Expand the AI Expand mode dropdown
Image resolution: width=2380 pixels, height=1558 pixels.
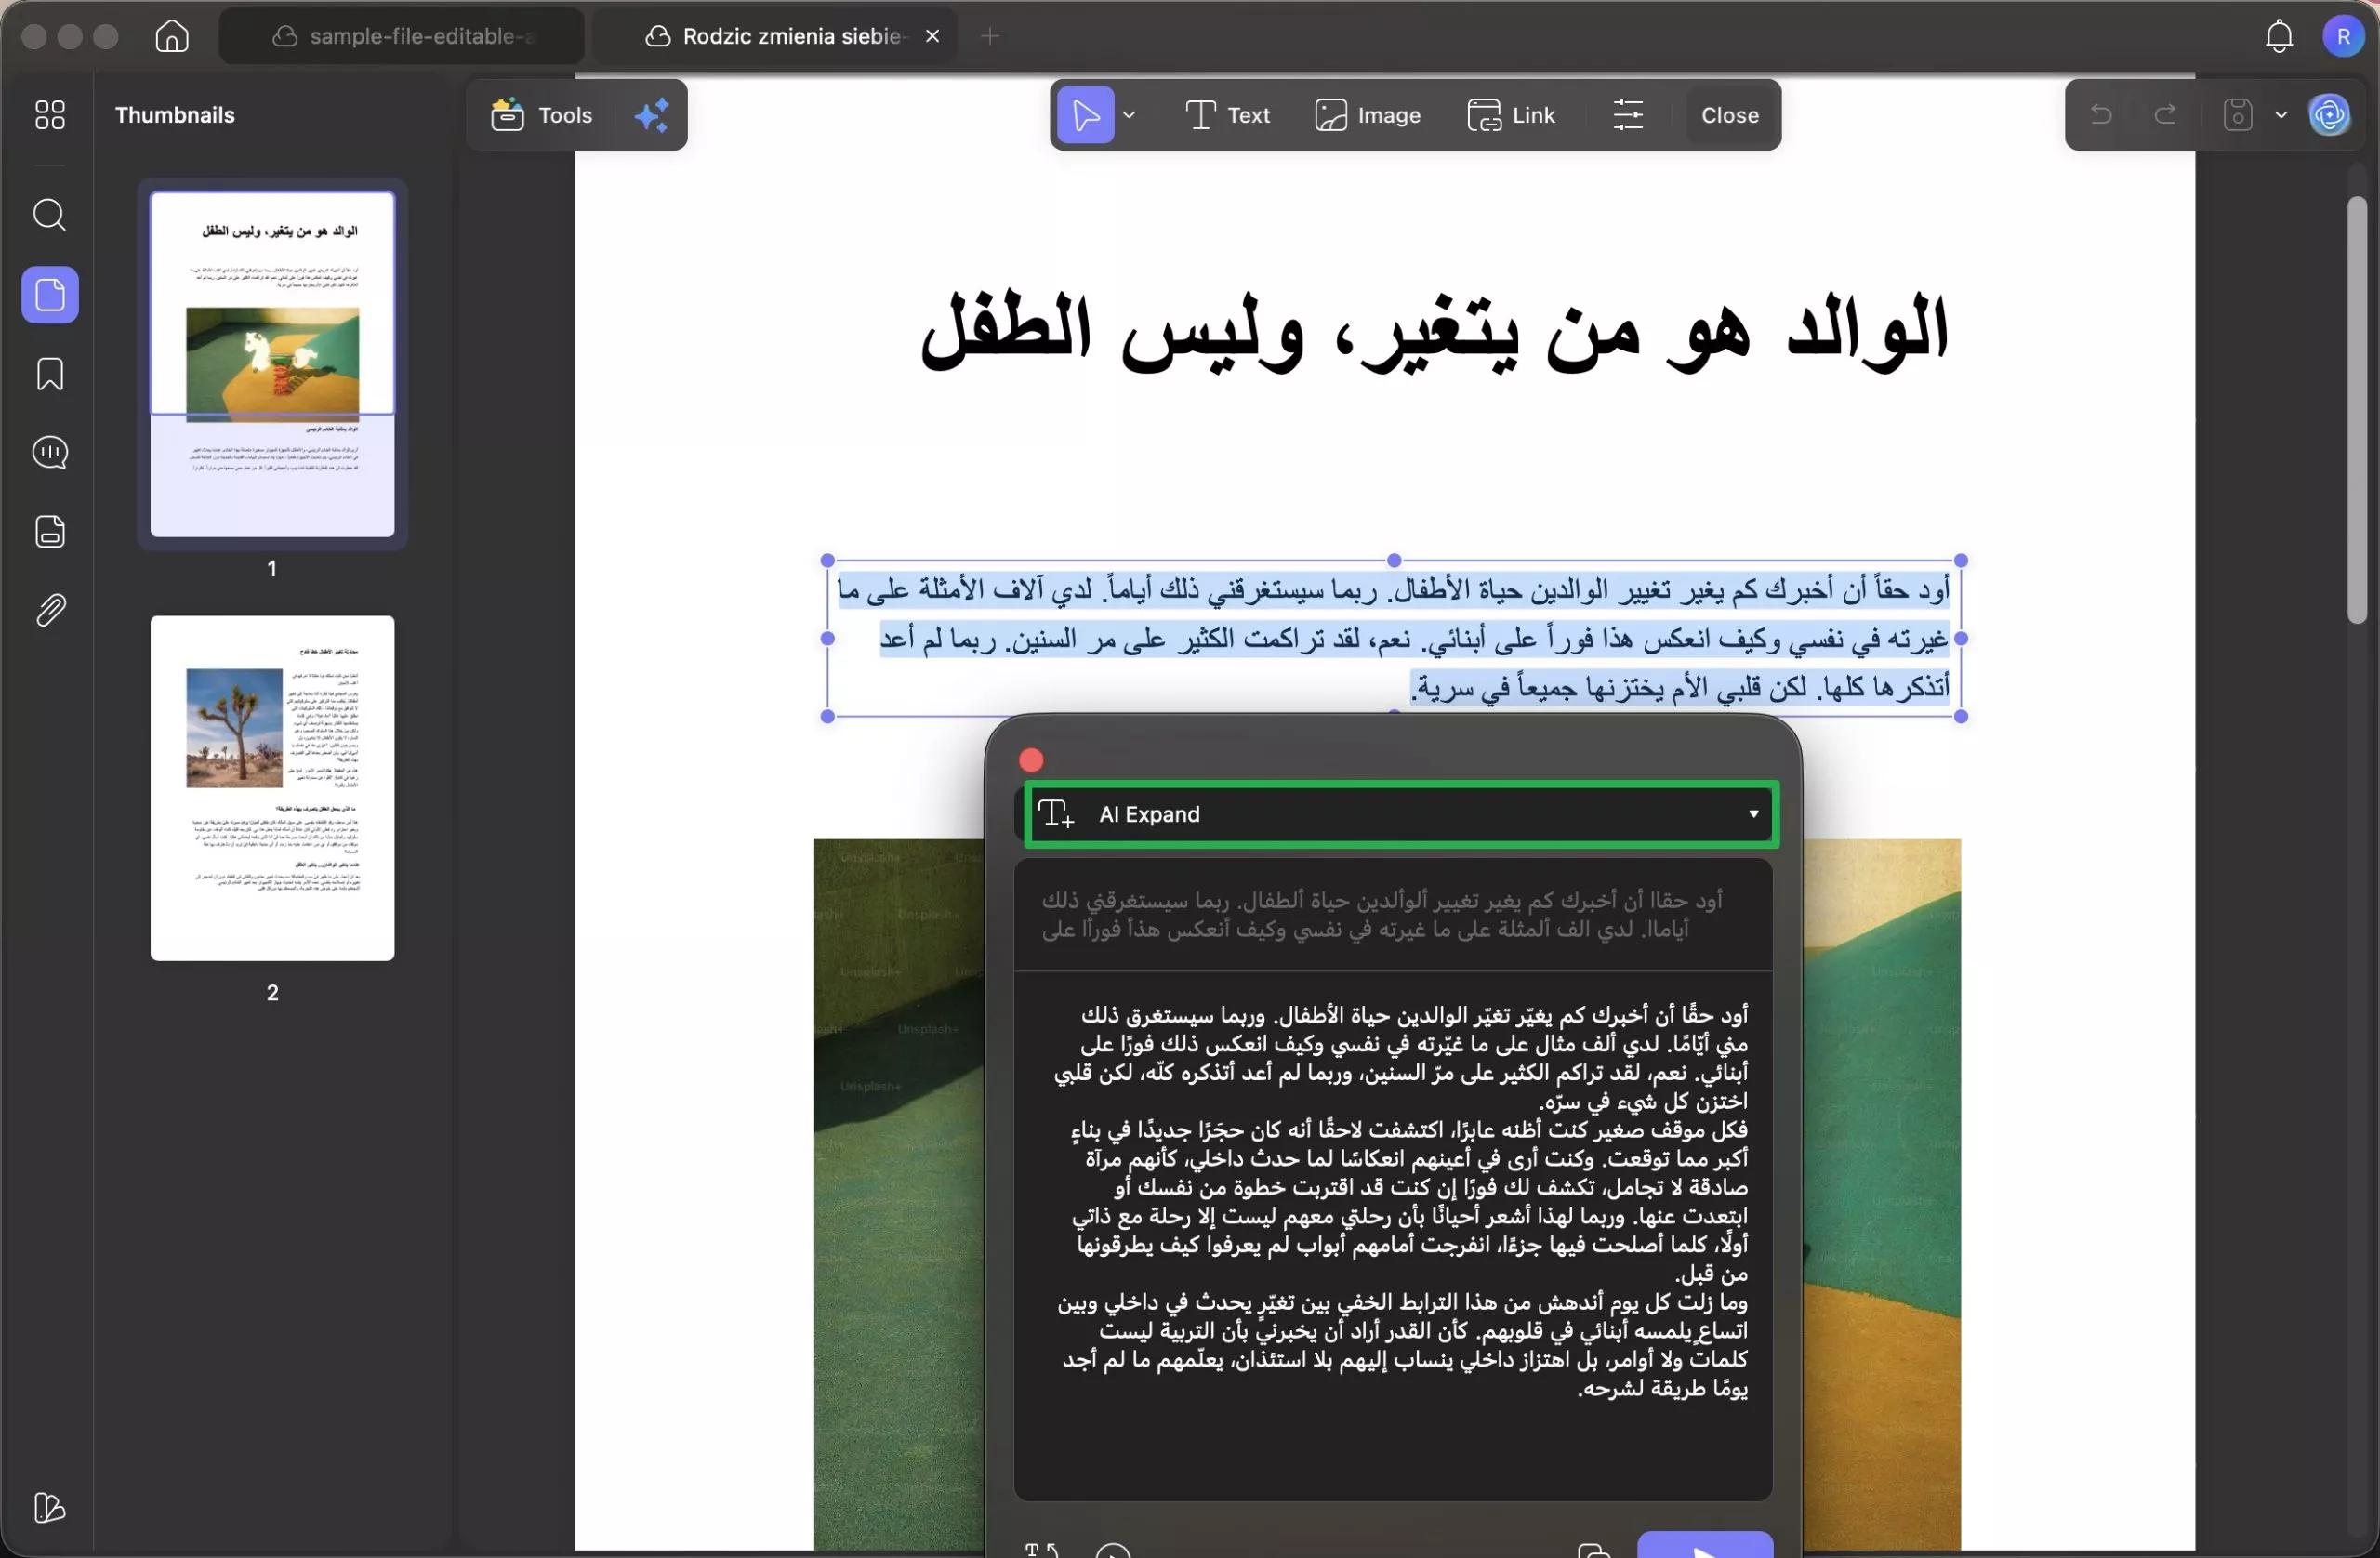click(1753, 814)
